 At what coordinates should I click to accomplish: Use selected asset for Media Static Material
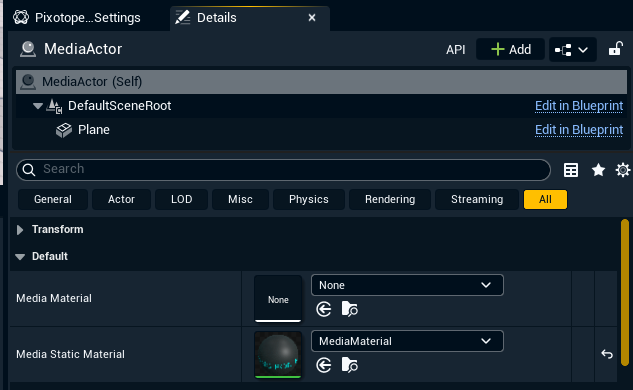point(324,366)
